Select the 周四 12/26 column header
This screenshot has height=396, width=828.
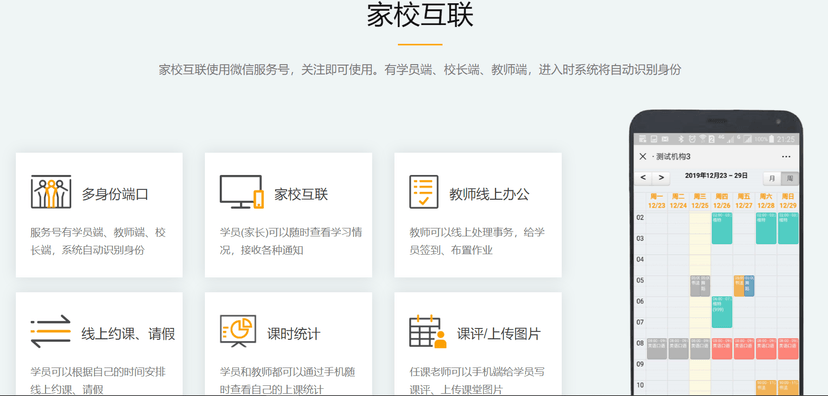pyautogui.click(x=722, y=201)
